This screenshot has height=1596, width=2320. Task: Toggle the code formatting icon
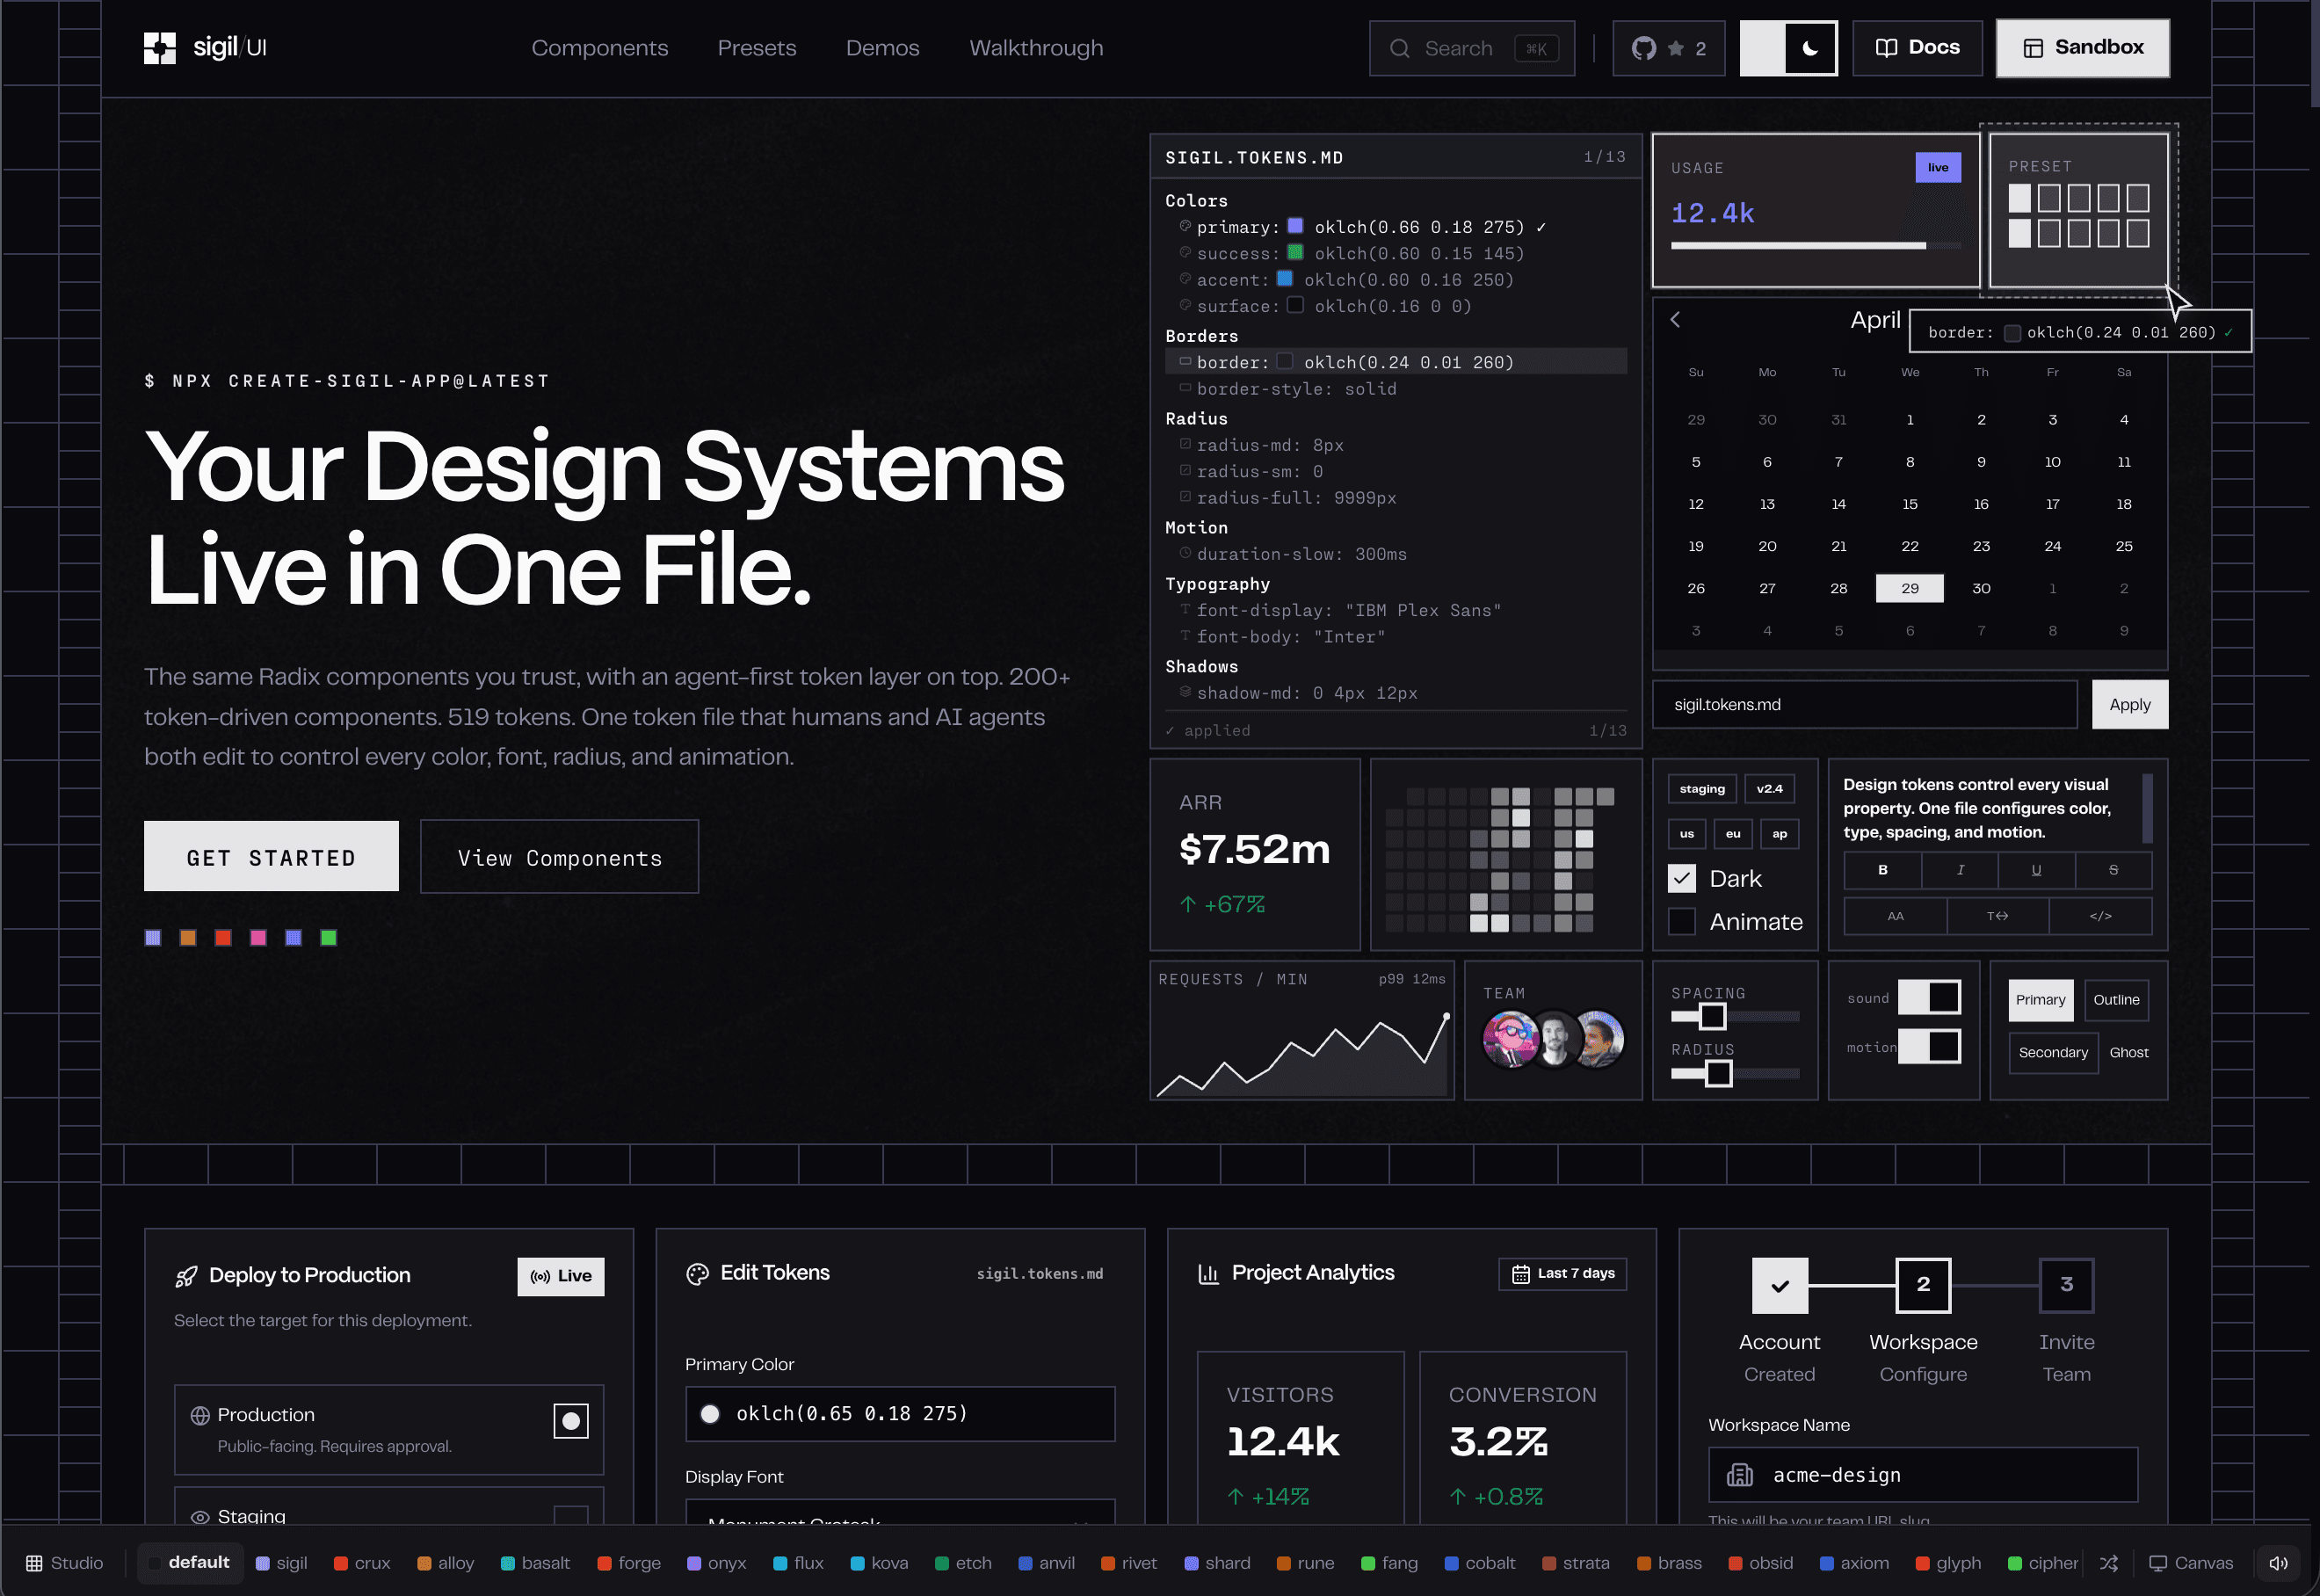(2100, 916)
